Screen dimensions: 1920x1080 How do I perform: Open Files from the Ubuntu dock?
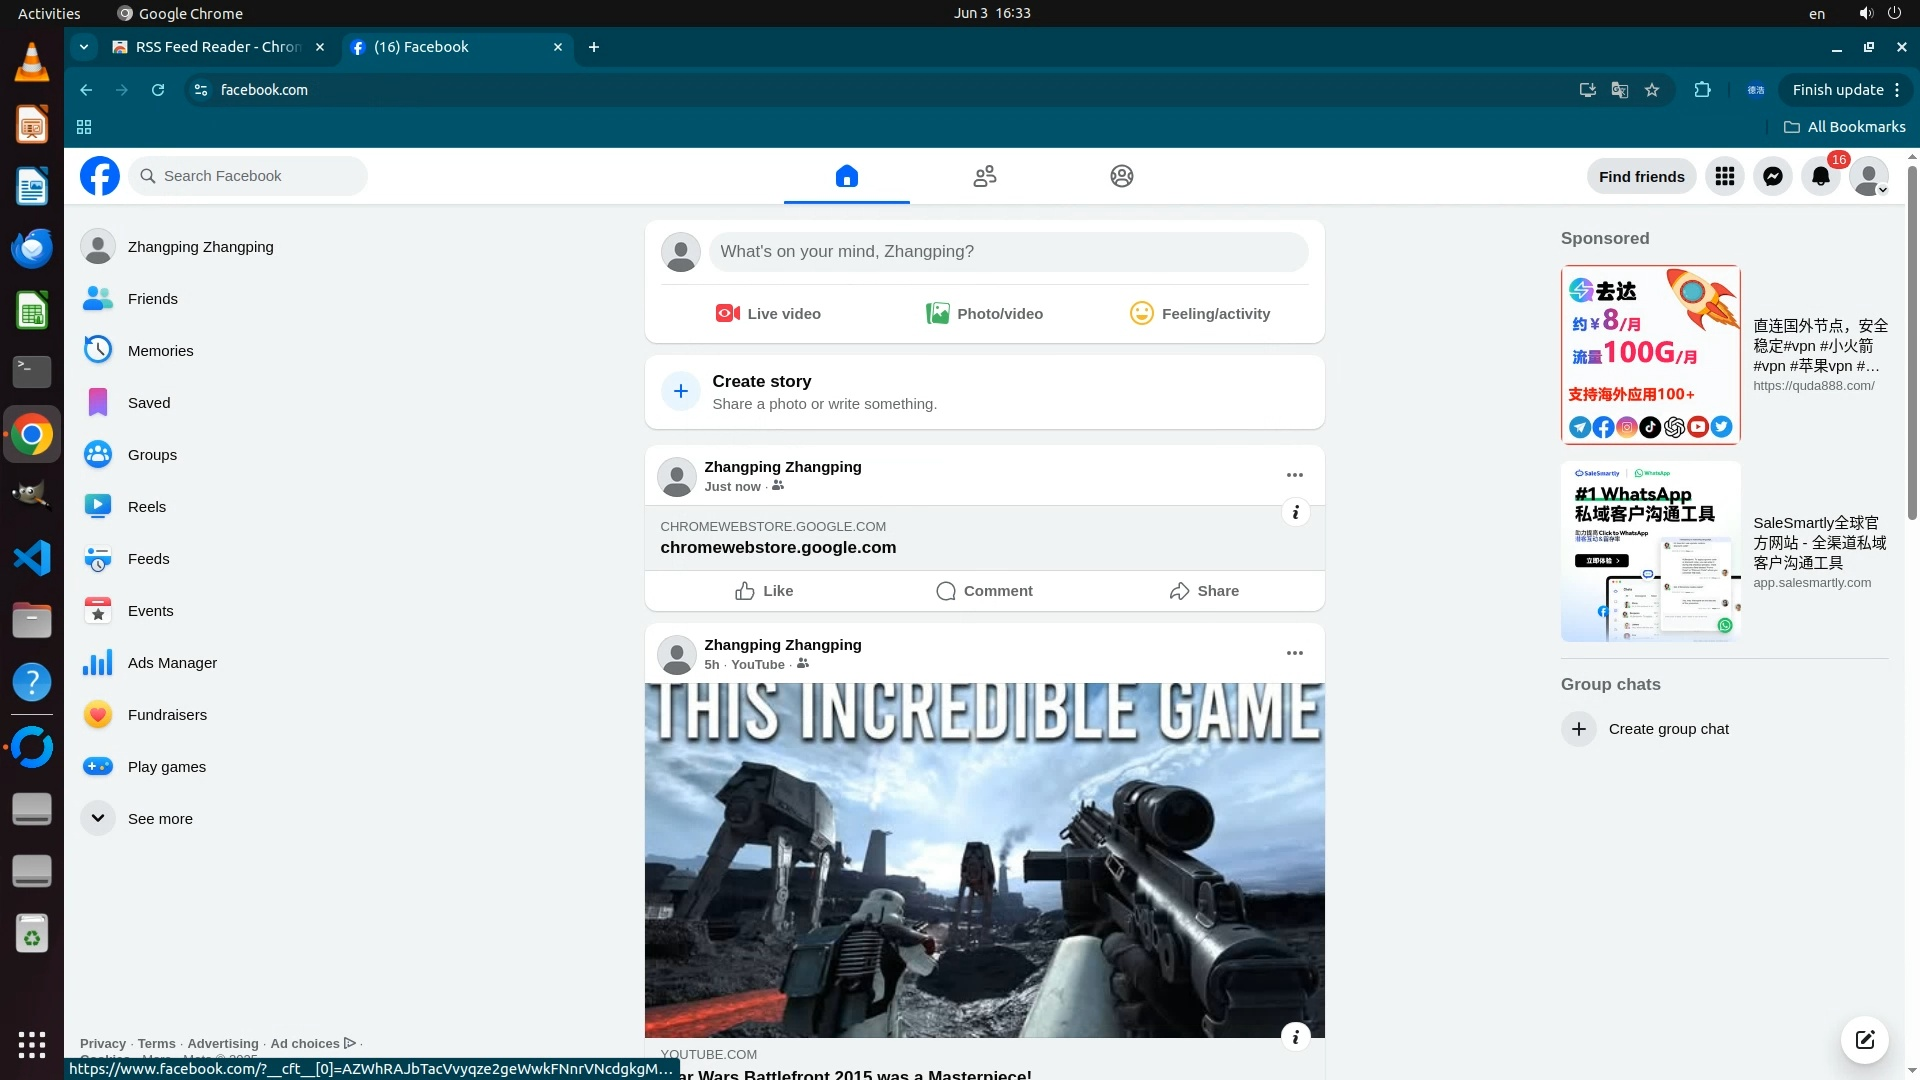[x=32, y=621]
